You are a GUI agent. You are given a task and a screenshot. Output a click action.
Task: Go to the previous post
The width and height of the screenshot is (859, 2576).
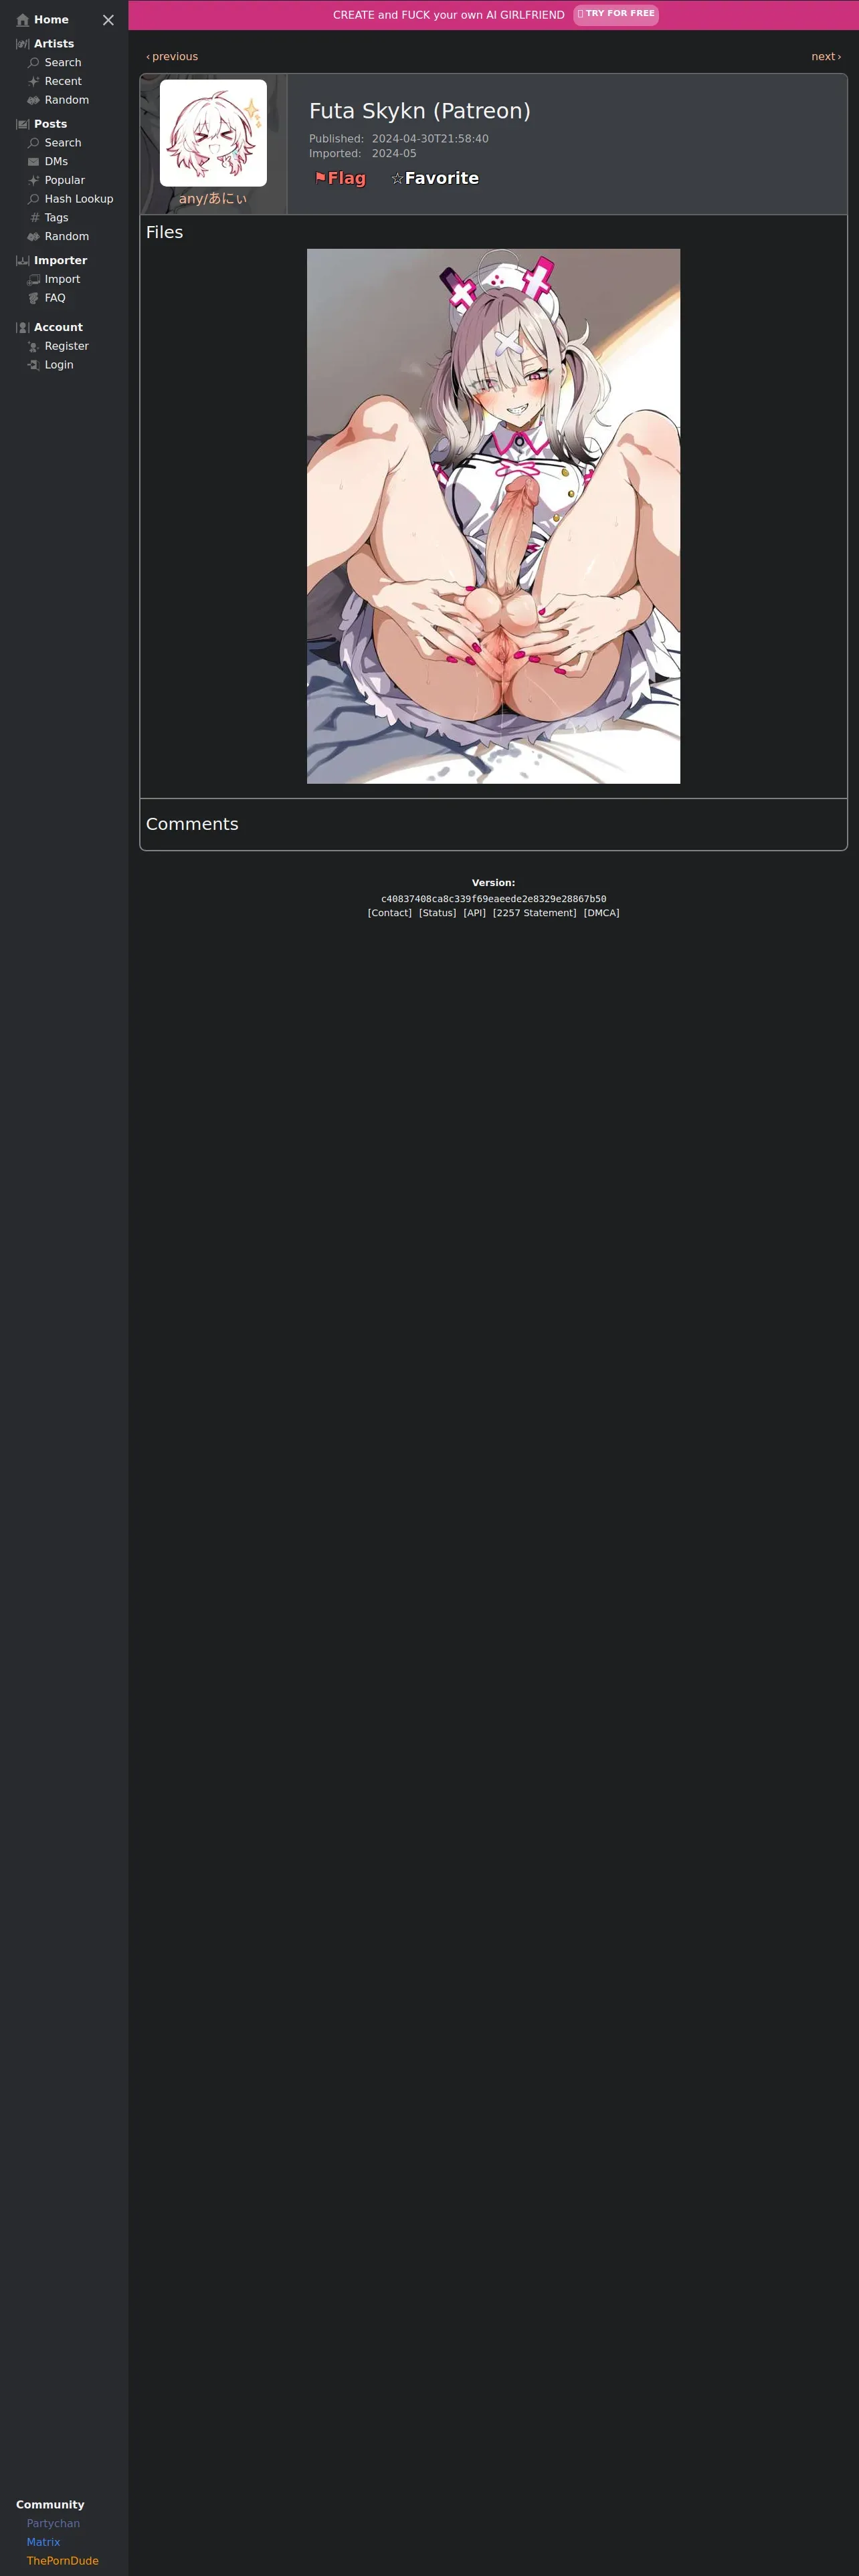[172, 57]
